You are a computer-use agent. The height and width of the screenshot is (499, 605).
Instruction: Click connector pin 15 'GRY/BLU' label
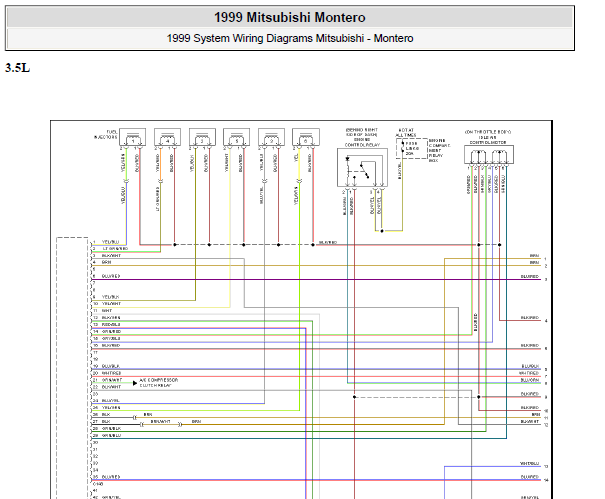[111, 338]
